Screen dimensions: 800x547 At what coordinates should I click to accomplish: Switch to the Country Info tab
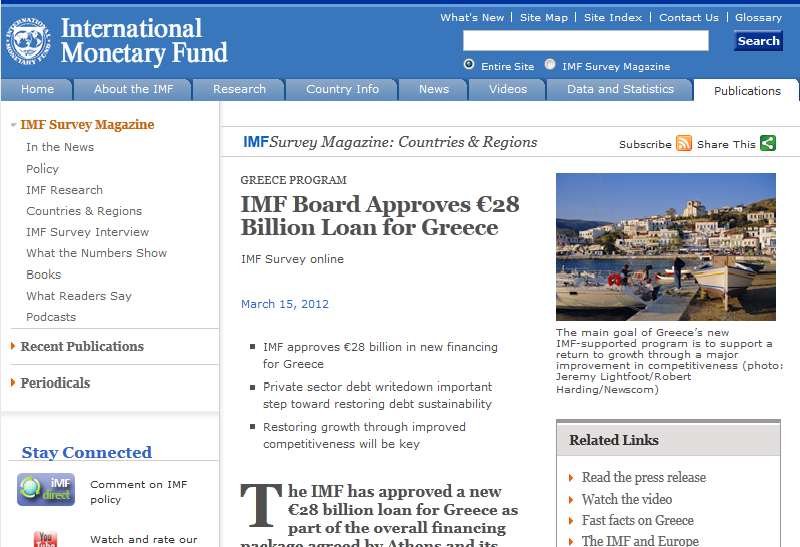tap(342, 89)
